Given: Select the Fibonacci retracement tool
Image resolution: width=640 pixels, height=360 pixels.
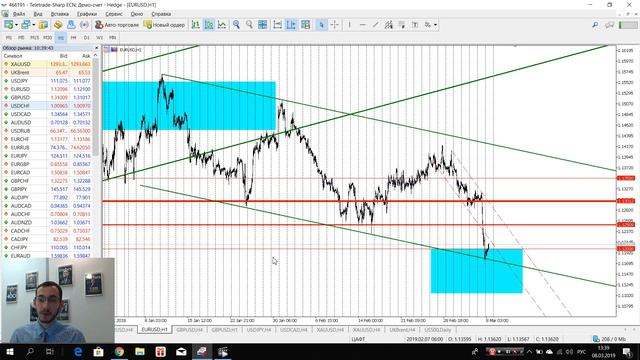Looking at the screenshot, I should tap(402, 25).
